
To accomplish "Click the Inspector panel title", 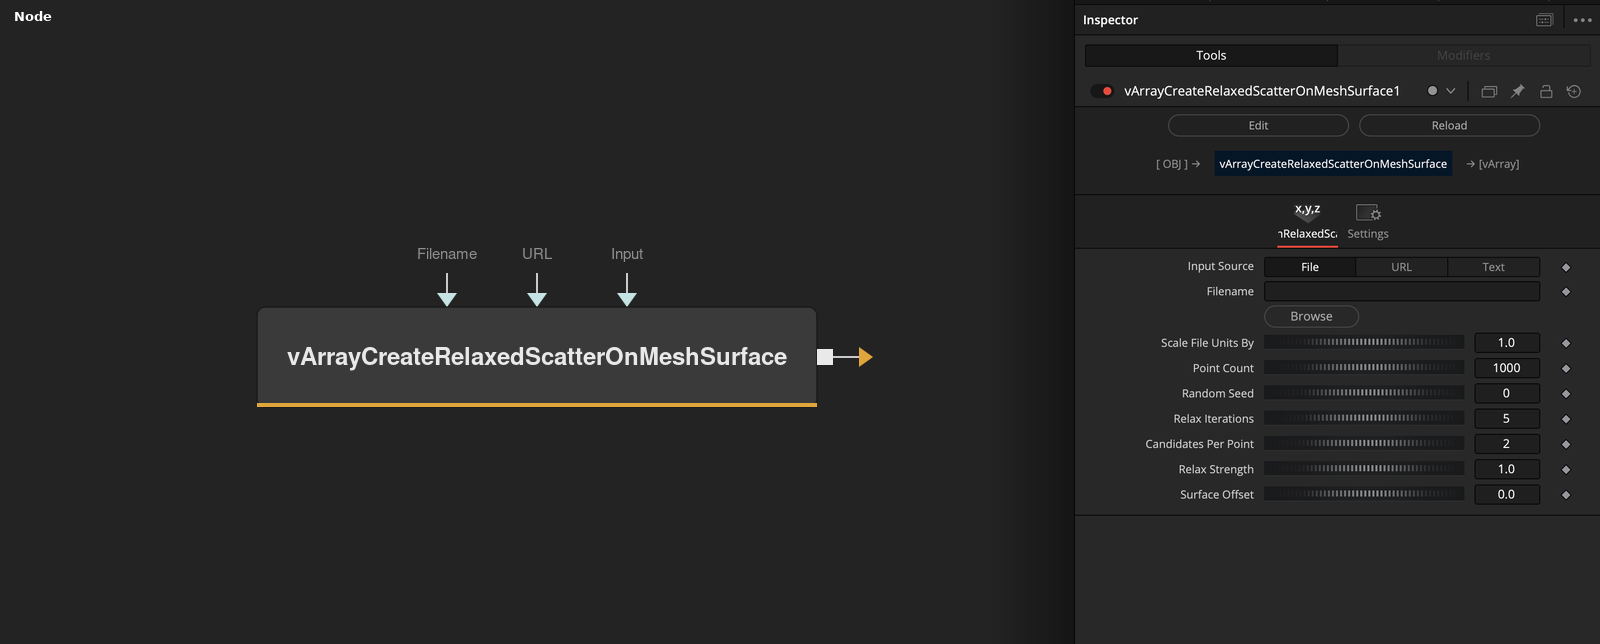I will [x=1110, y=20].
